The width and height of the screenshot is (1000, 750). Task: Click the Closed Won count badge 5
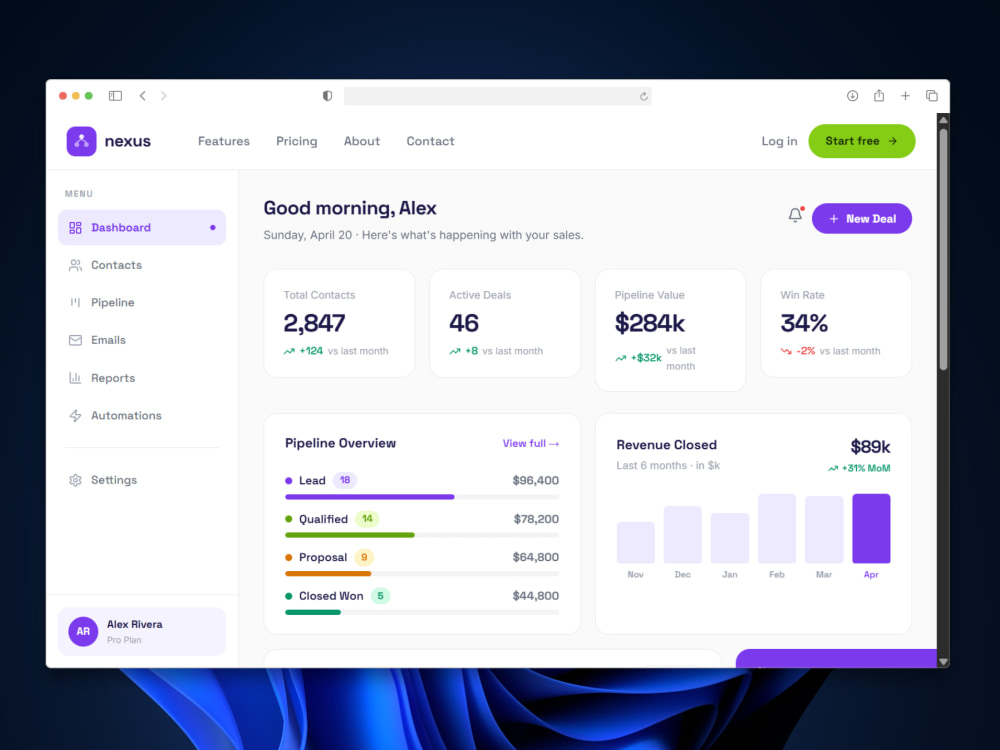pos(381,596)
